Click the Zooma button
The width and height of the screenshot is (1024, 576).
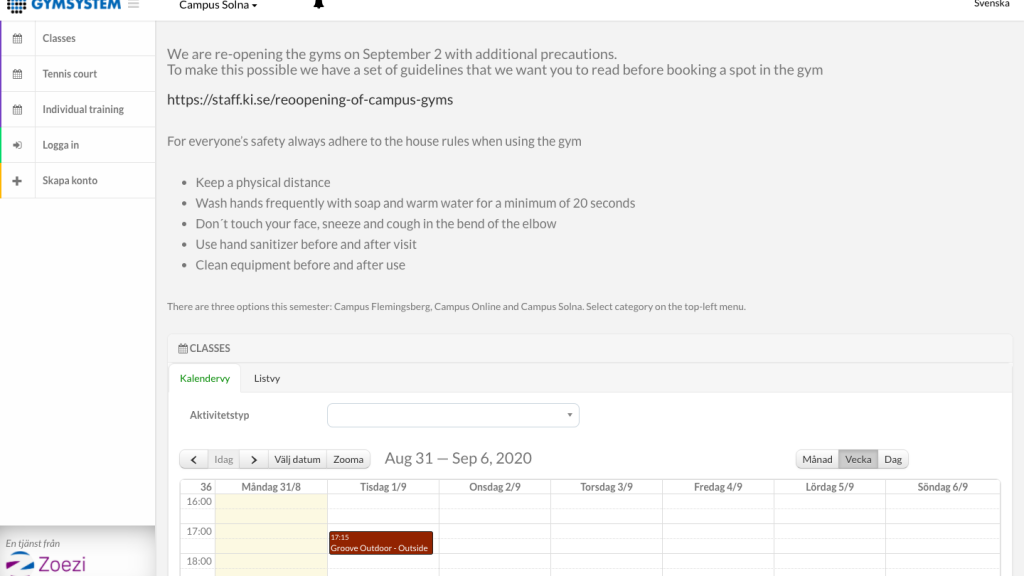(349, 460)
